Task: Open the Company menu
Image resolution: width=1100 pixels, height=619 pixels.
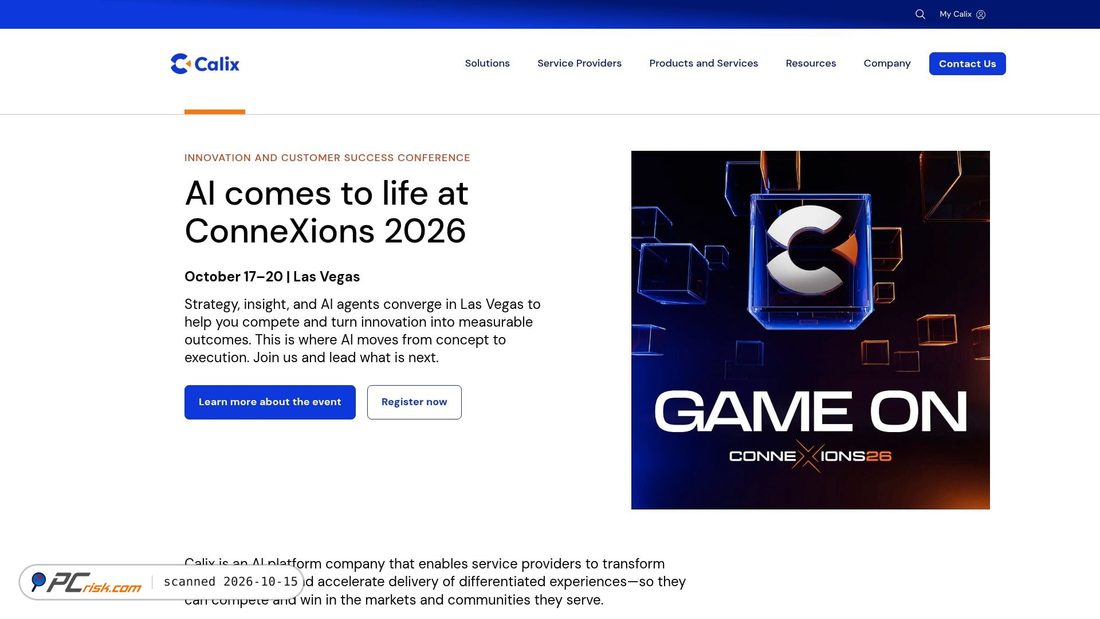Action: pos(887,63)
